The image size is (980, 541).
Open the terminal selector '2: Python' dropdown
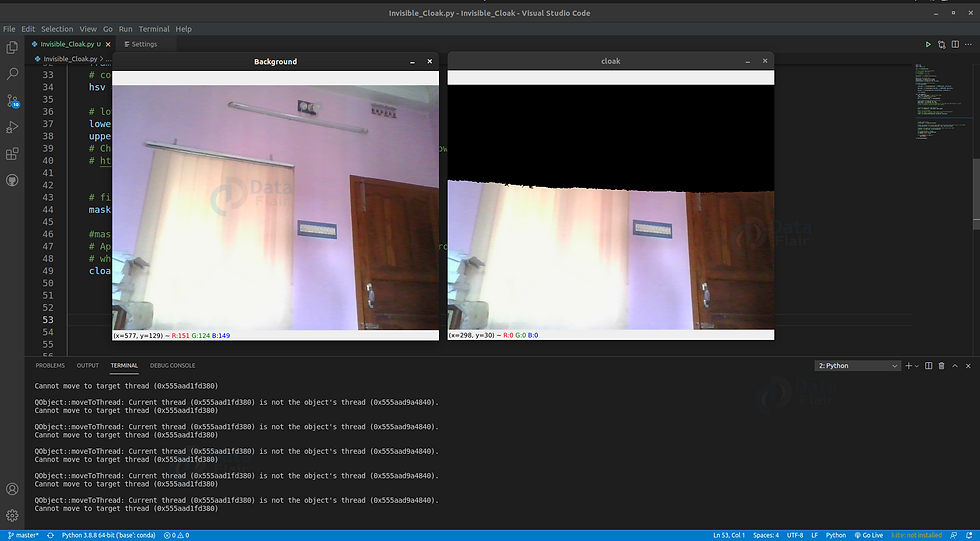[x=857, y=365]
